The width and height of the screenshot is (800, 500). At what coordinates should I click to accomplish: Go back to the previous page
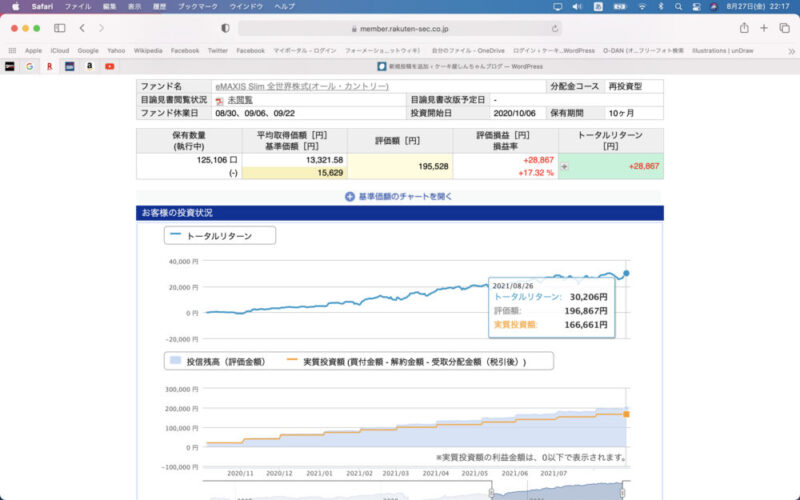coord(82,28)
